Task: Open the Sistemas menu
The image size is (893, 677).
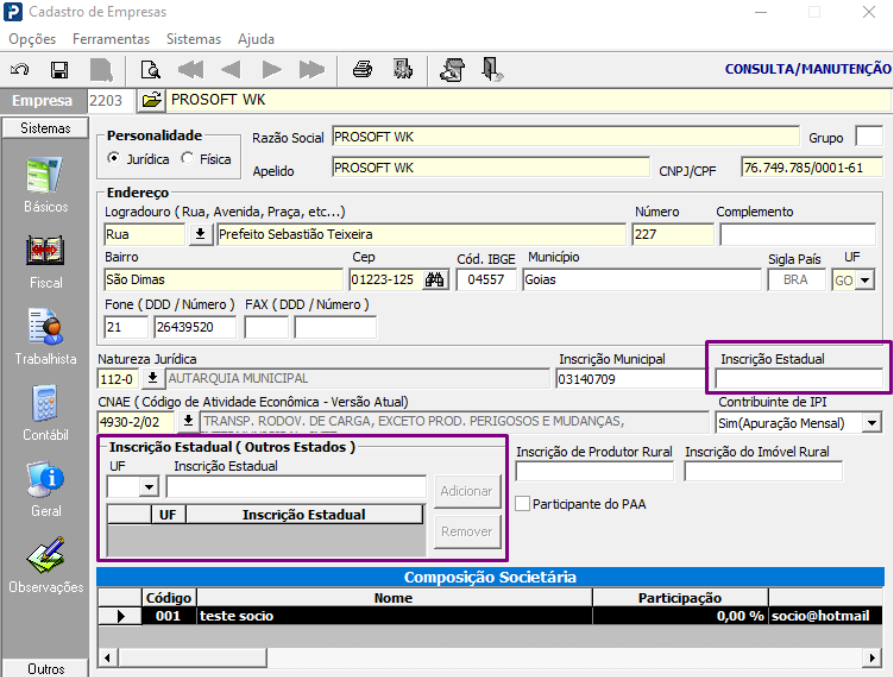Action: click(x=193, y=39)
